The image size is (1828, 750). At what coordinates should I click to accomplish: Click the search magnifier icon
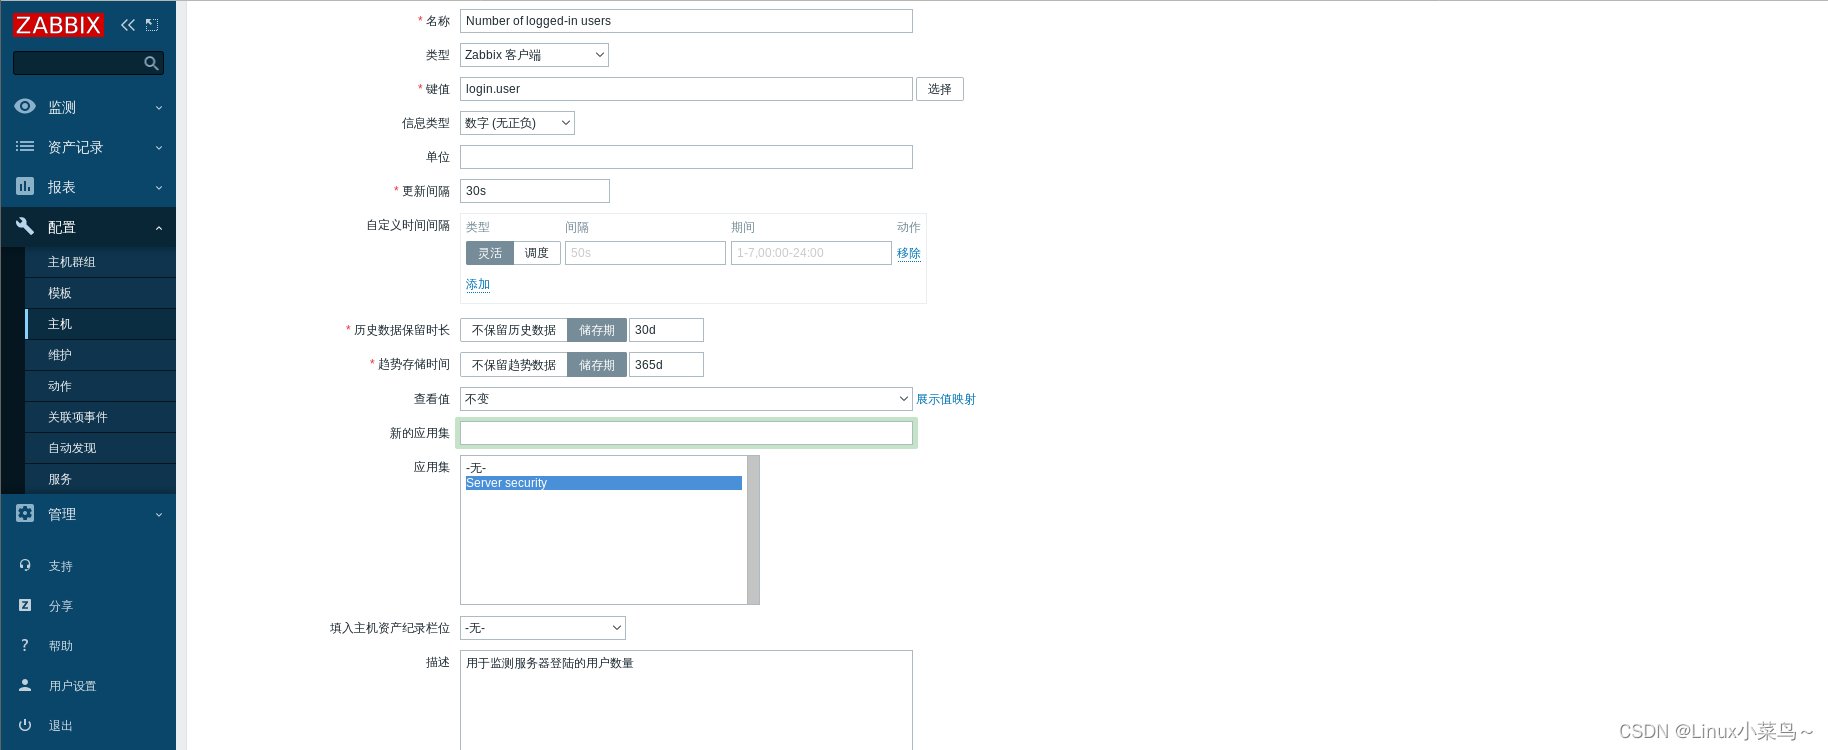(151, 63)
